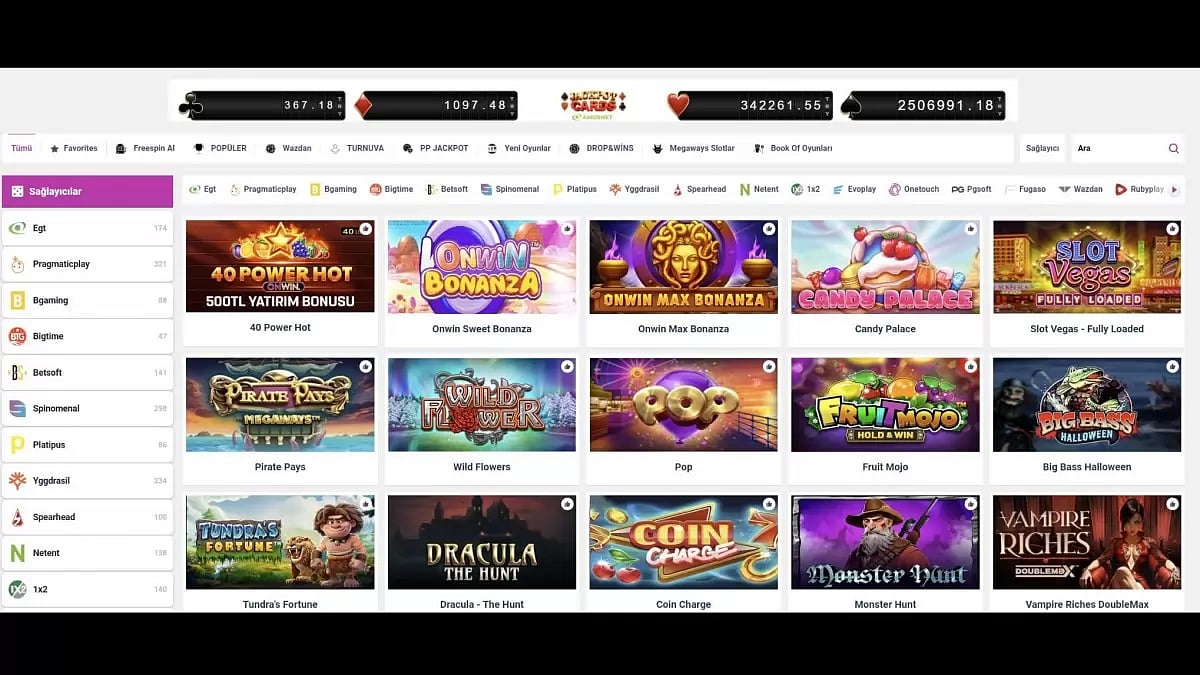
Task: Click the clubs jackpot icon
Action: (190, 105)
